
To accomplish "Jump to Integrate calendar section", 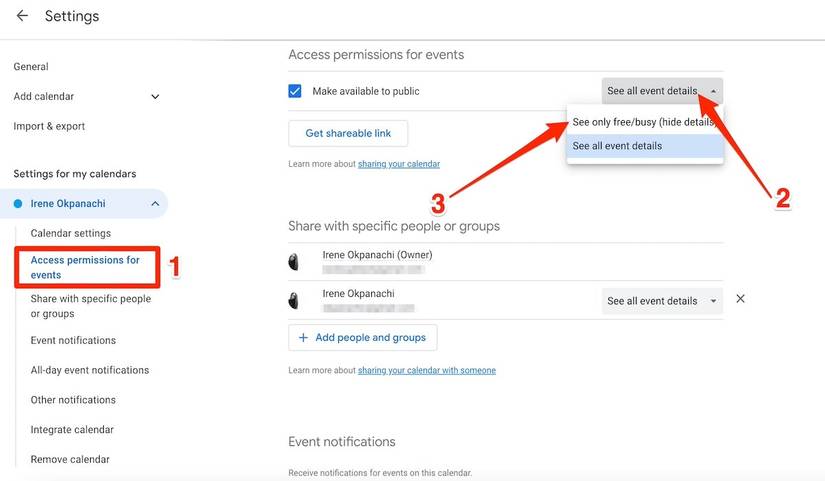I will pos(72,430).
